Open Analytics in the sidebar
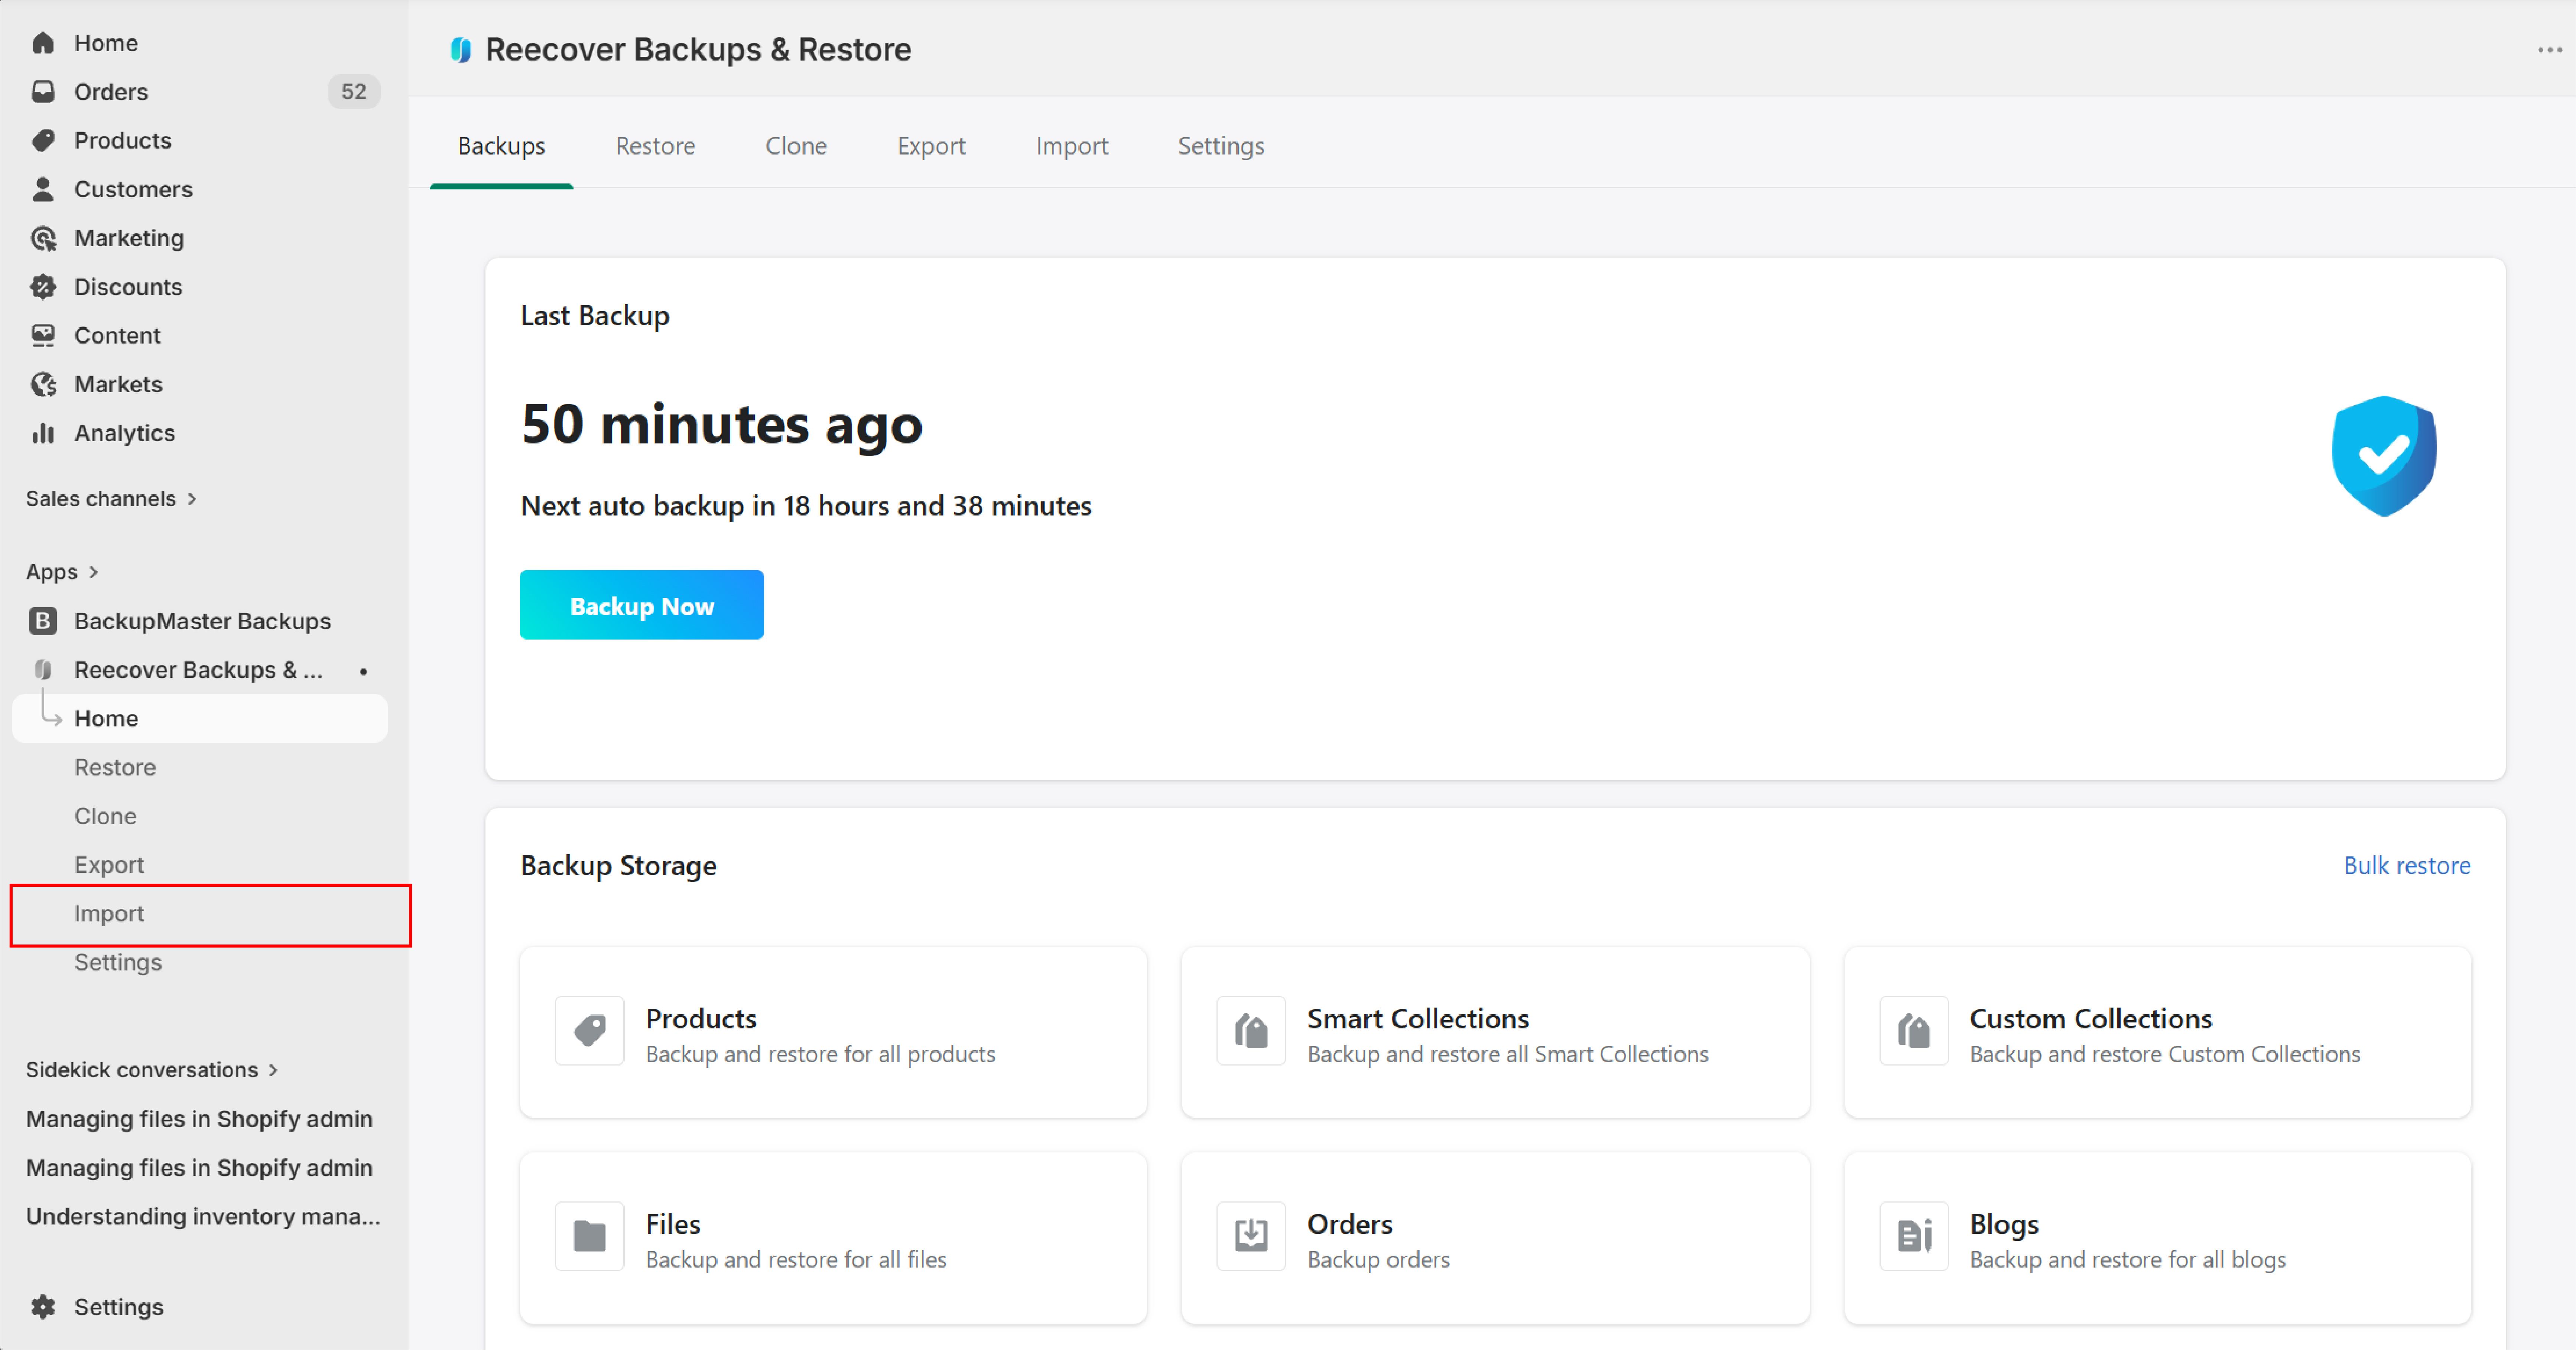The image size is (2576, 1350). coord(200,433)
